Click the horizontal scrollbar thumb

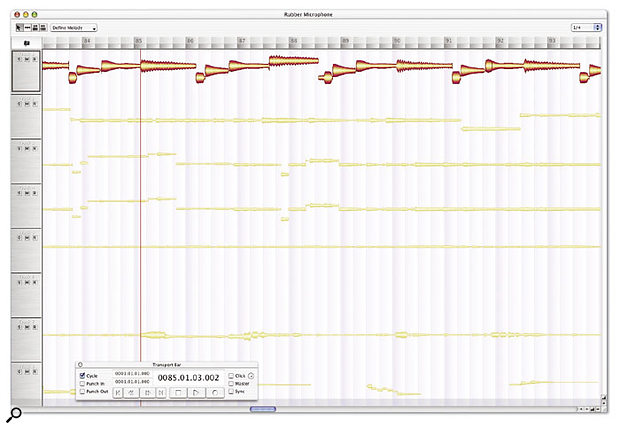coord(263,408)
